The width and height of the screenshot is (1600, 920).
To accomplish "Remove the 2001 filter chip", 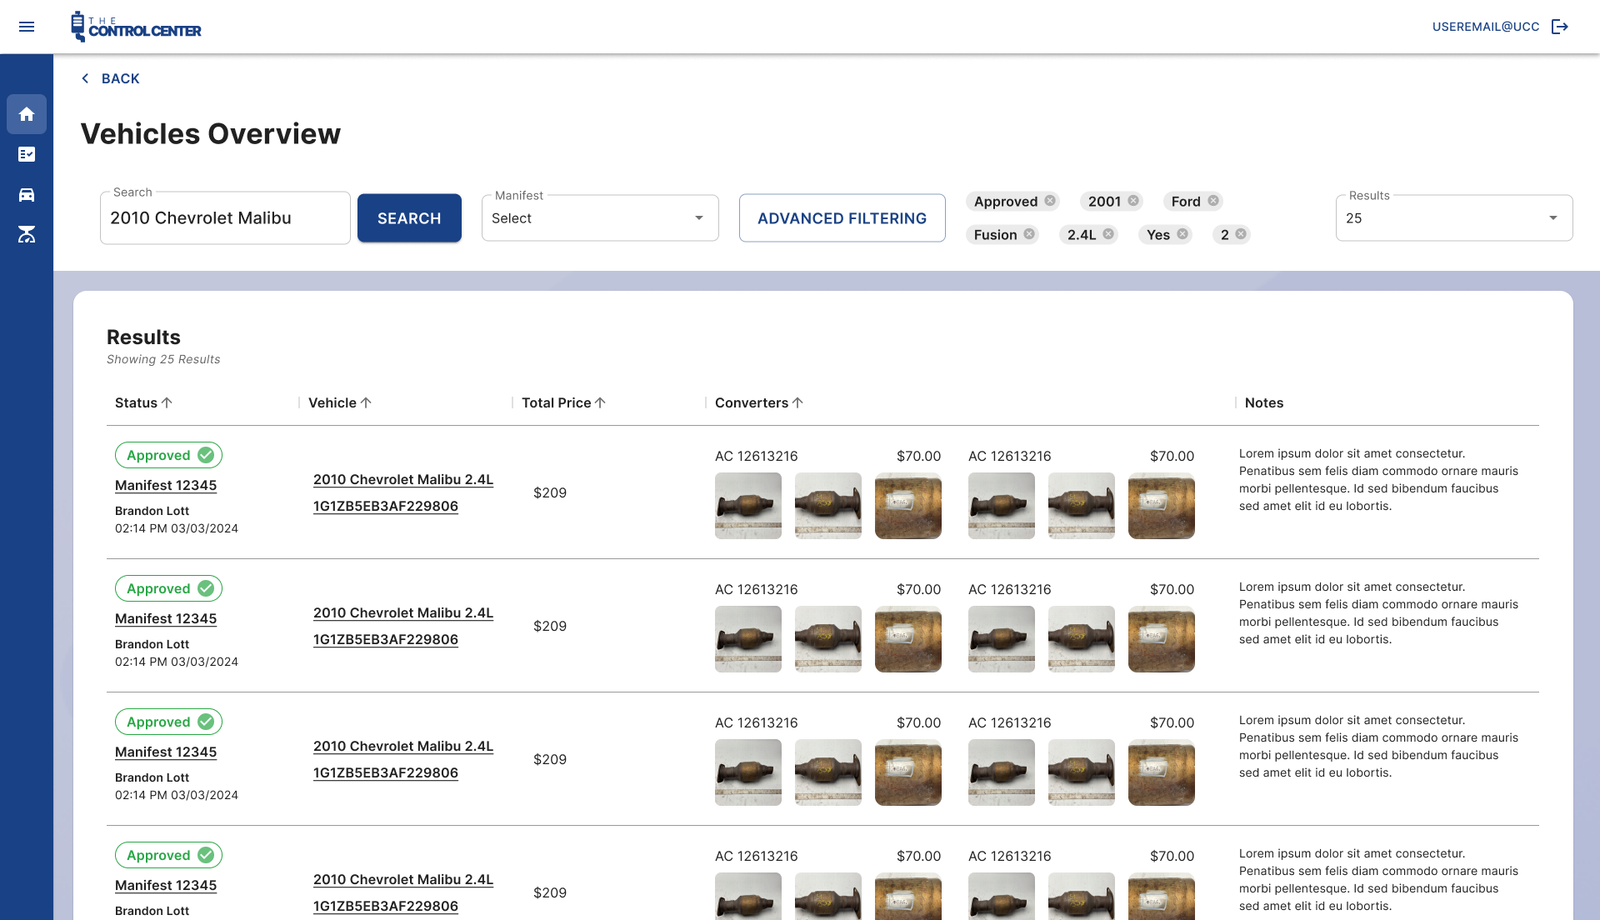I will click(1133, 201).
